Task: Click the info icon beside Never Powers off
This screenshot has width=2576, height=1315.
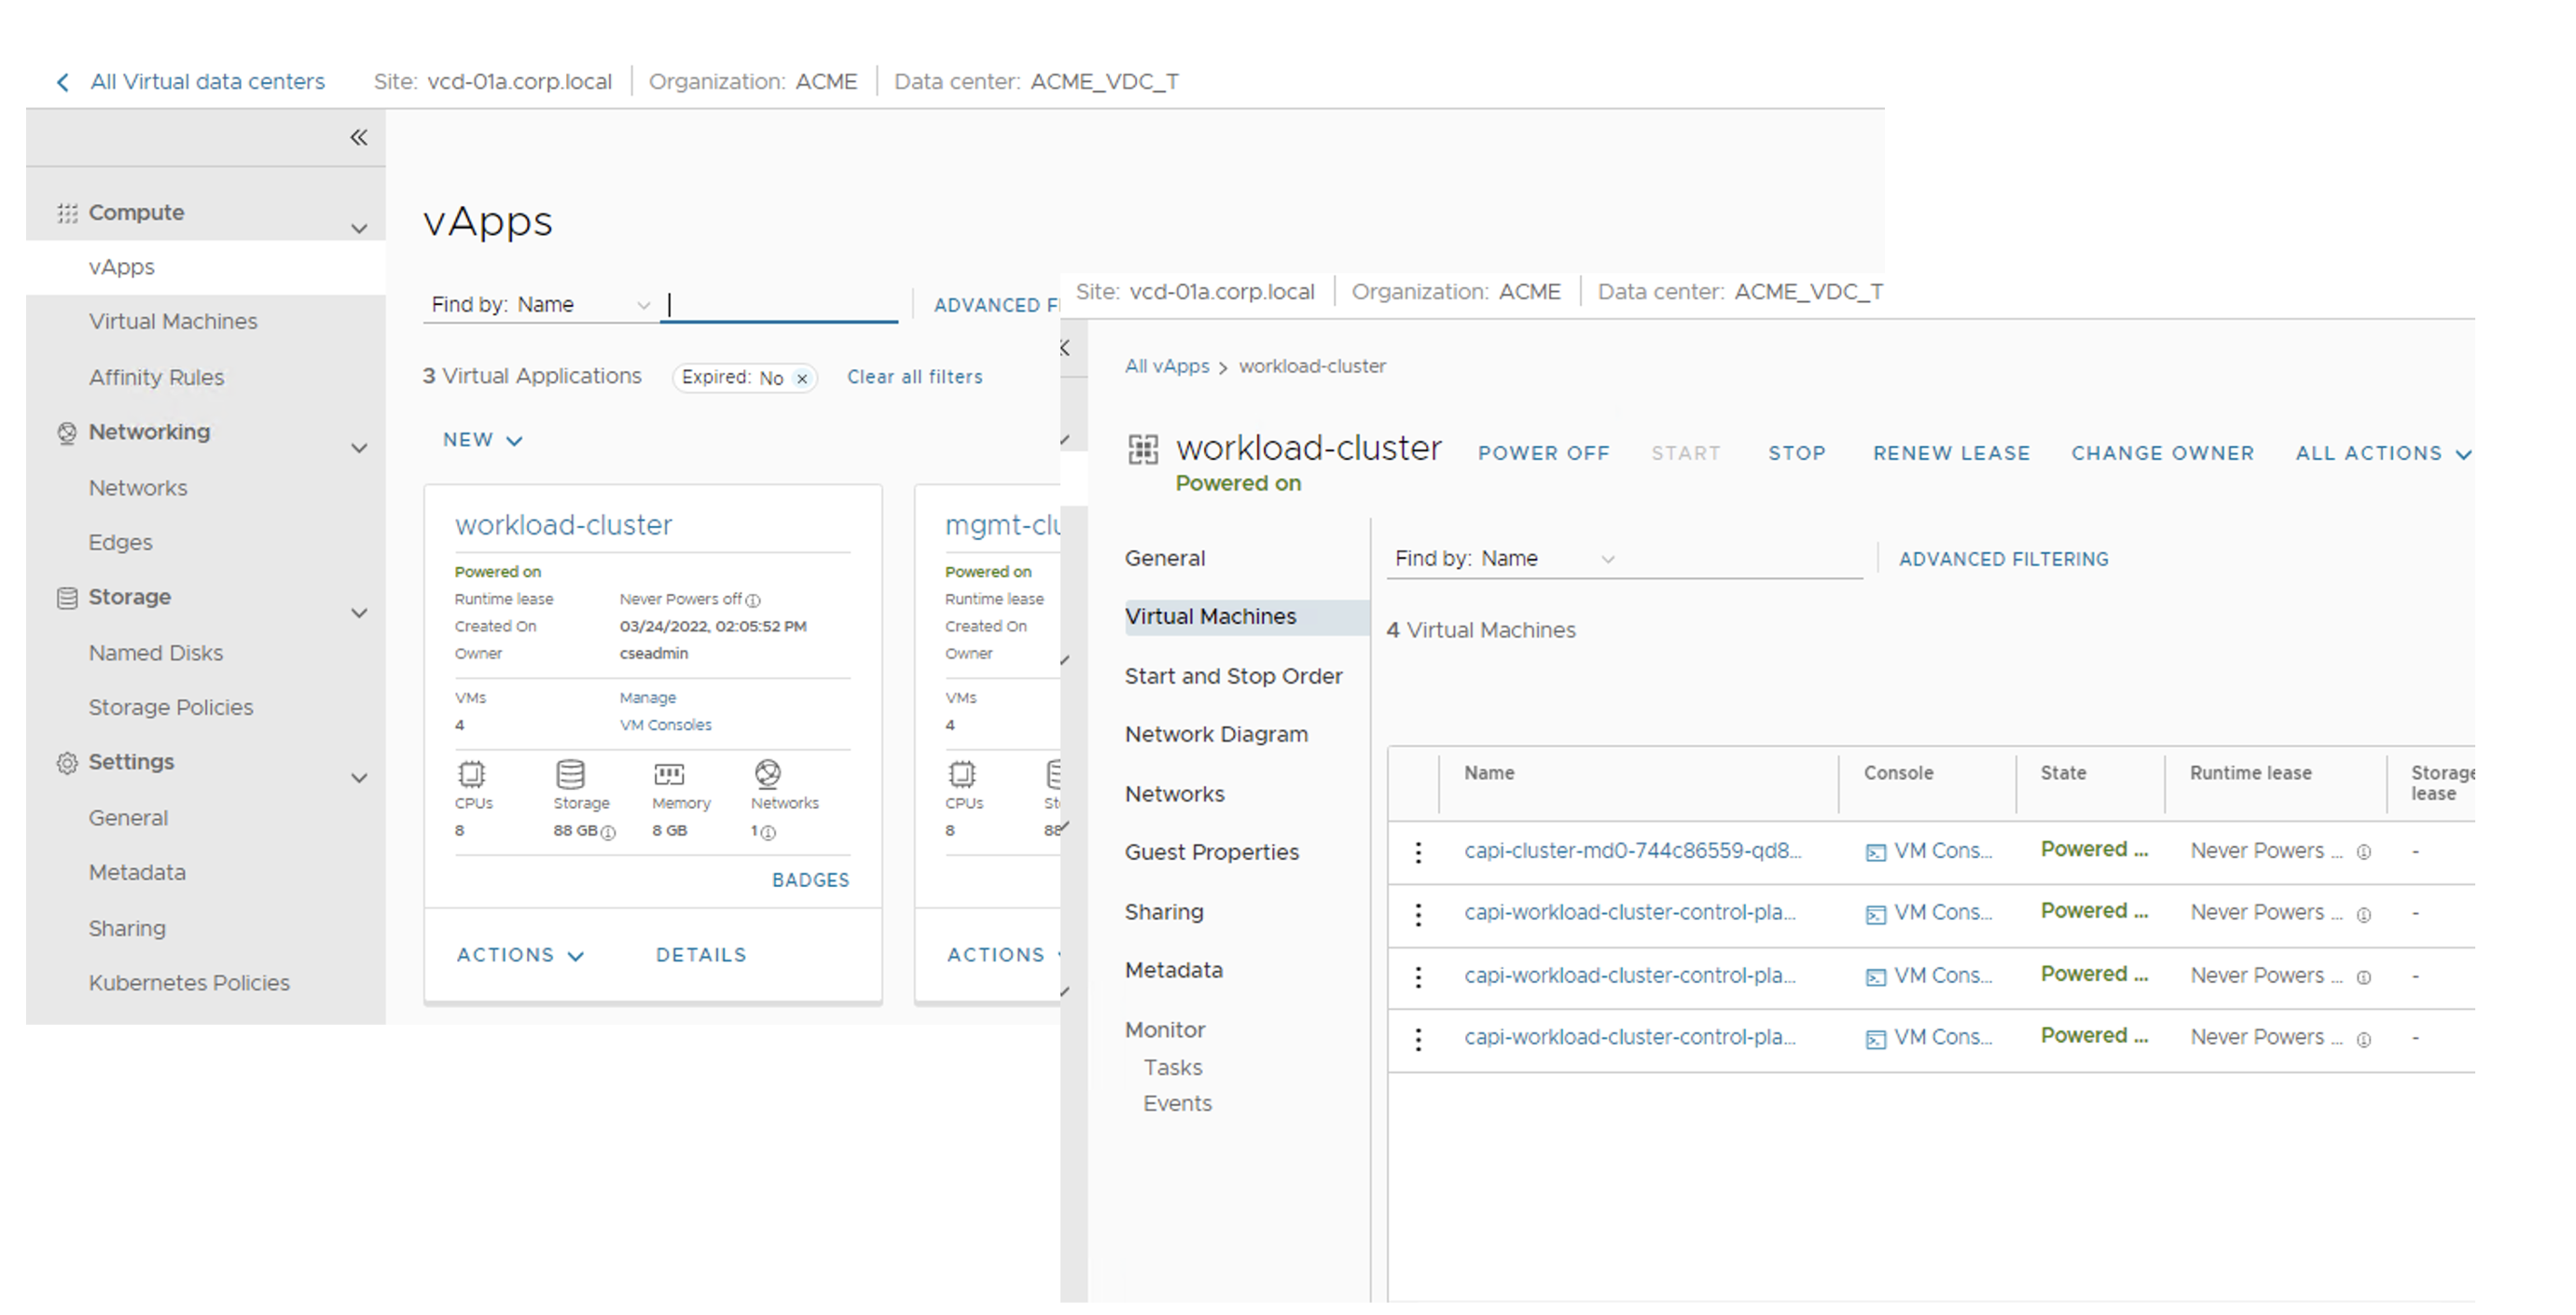Action: [753, 600]
